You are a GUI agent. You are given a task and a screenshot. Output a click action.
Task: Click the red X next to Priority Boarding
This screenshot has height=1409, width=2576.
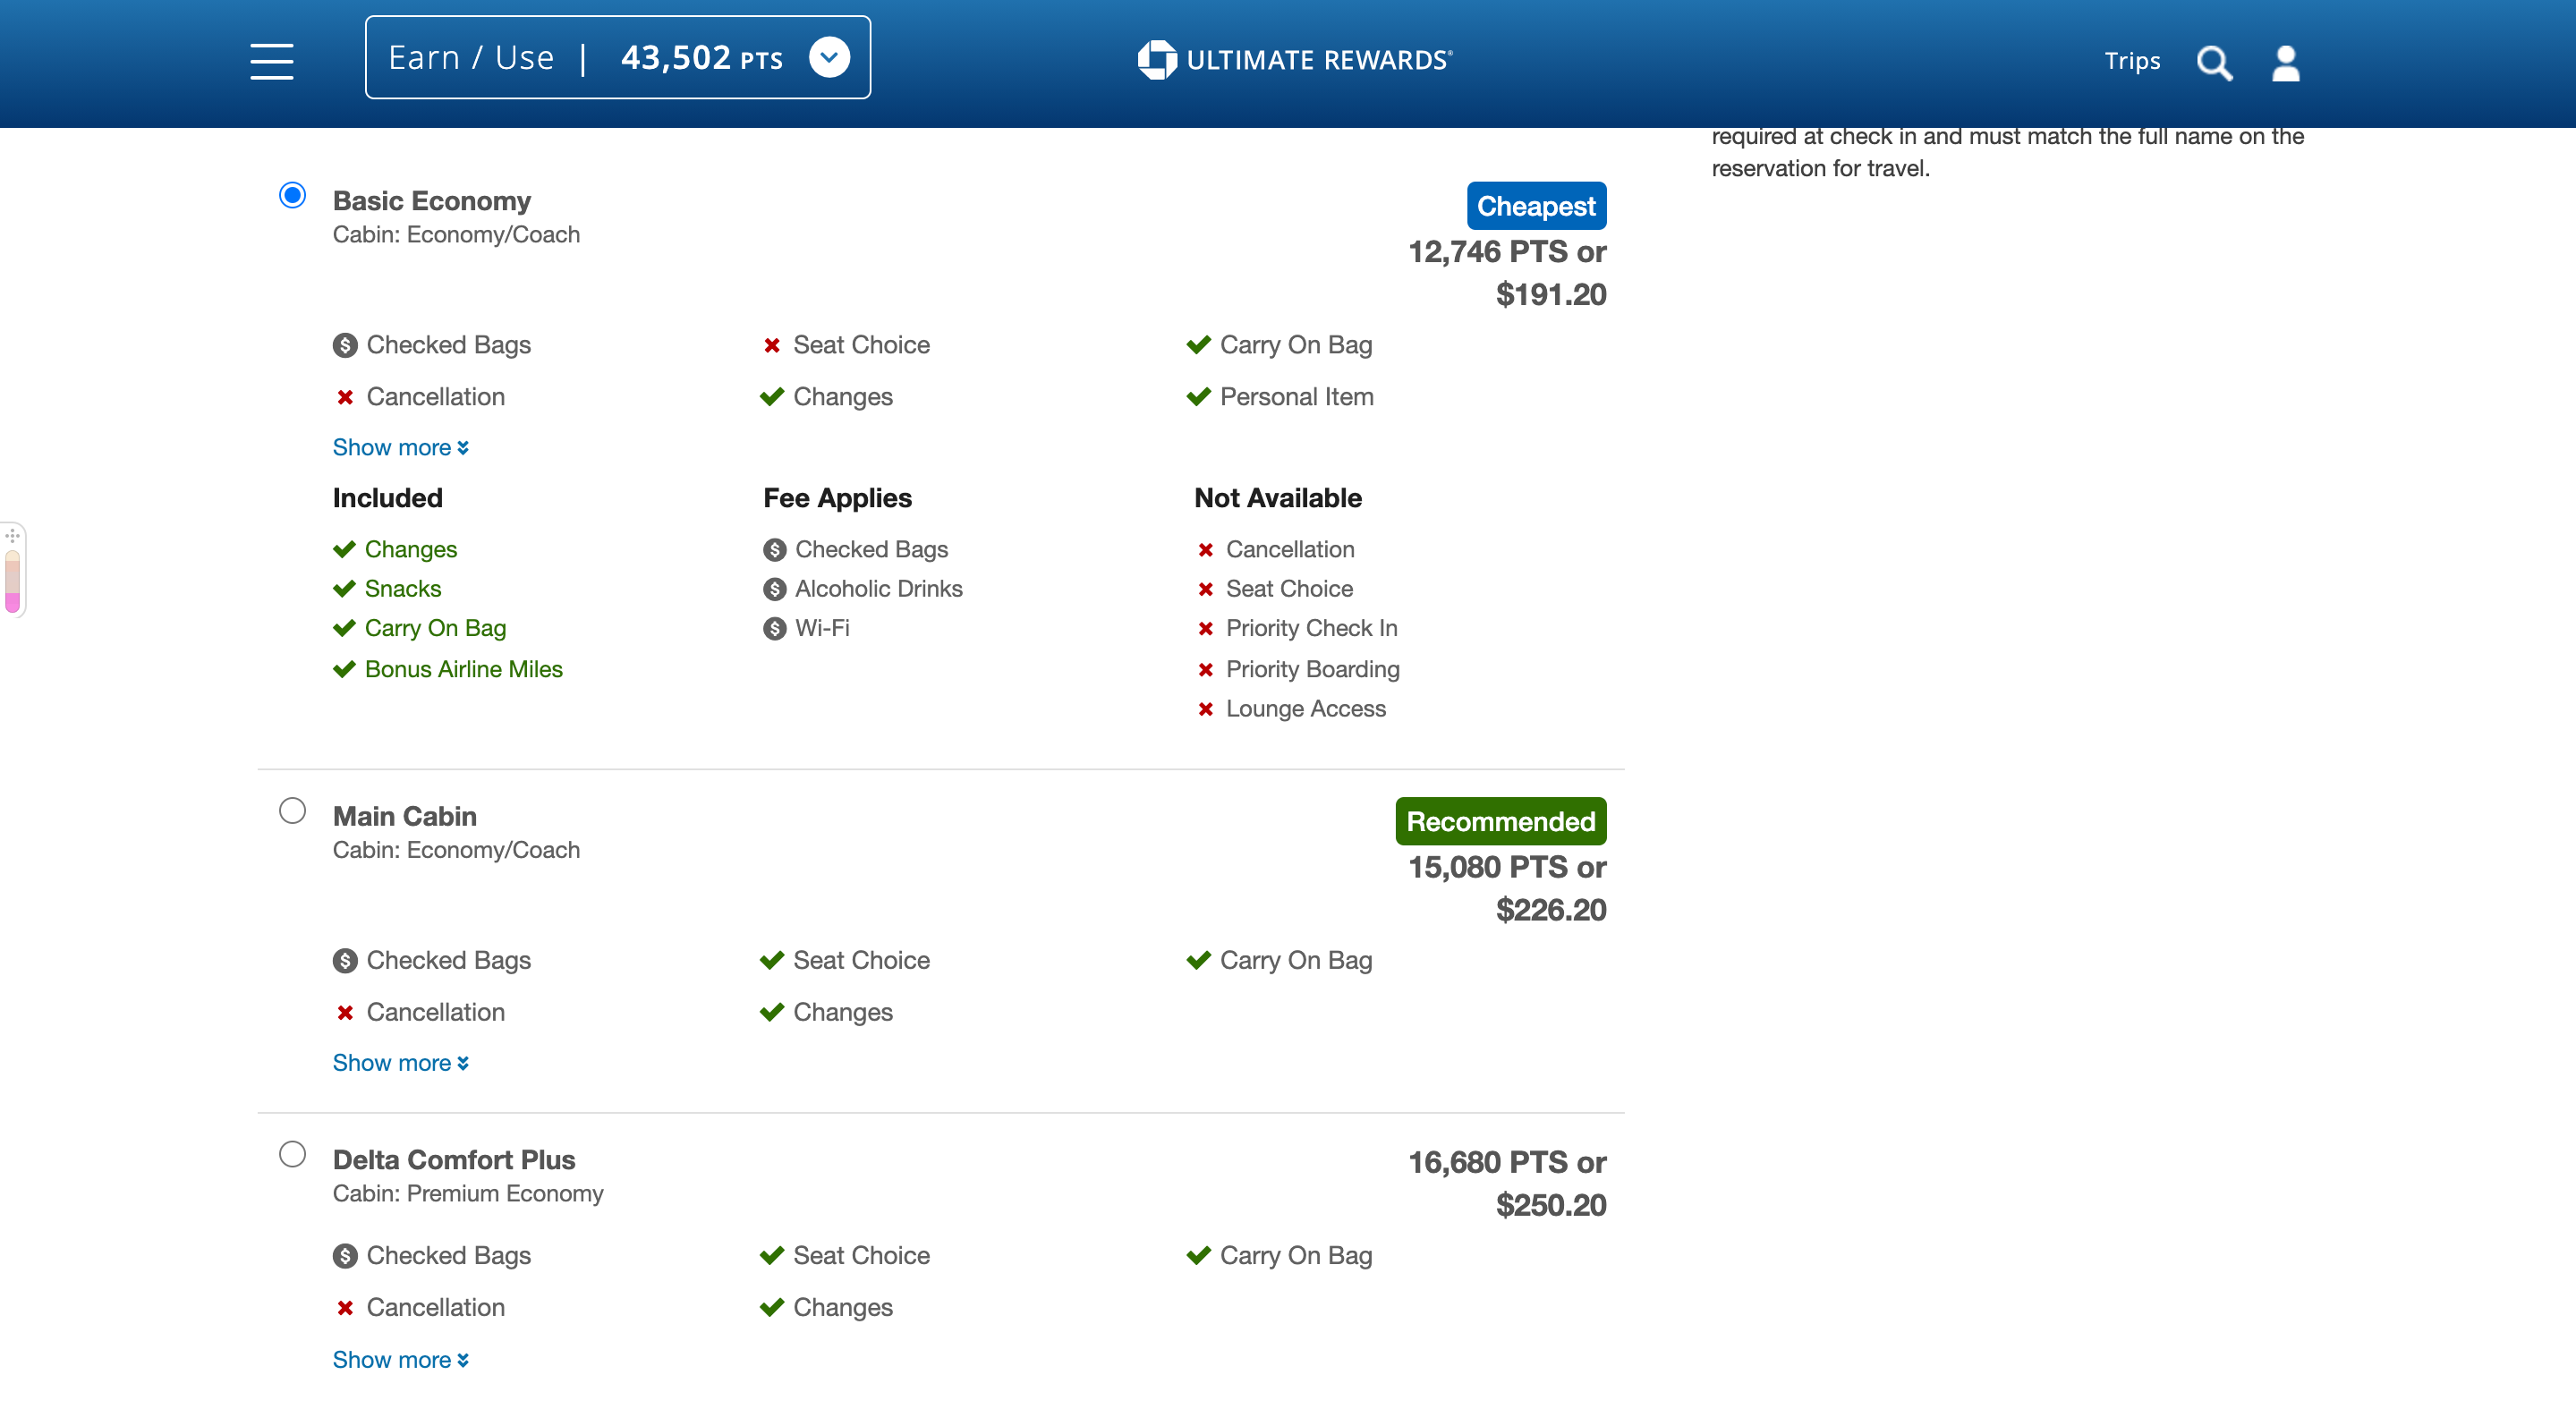point(1206,669)
